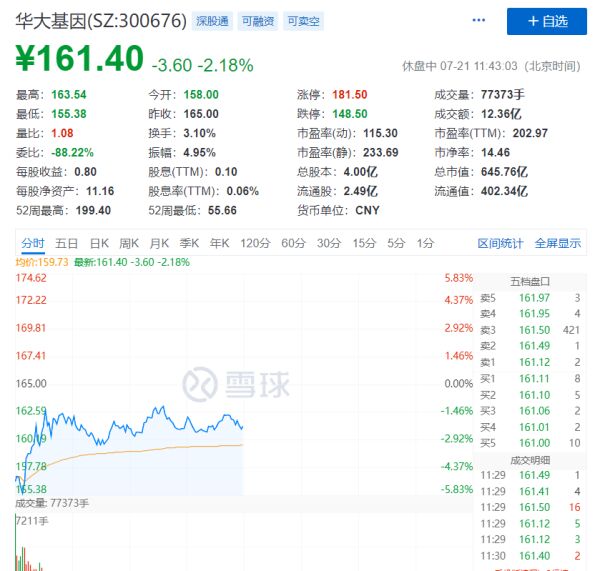Open 区间统计 range statistics

coord(500,243)
